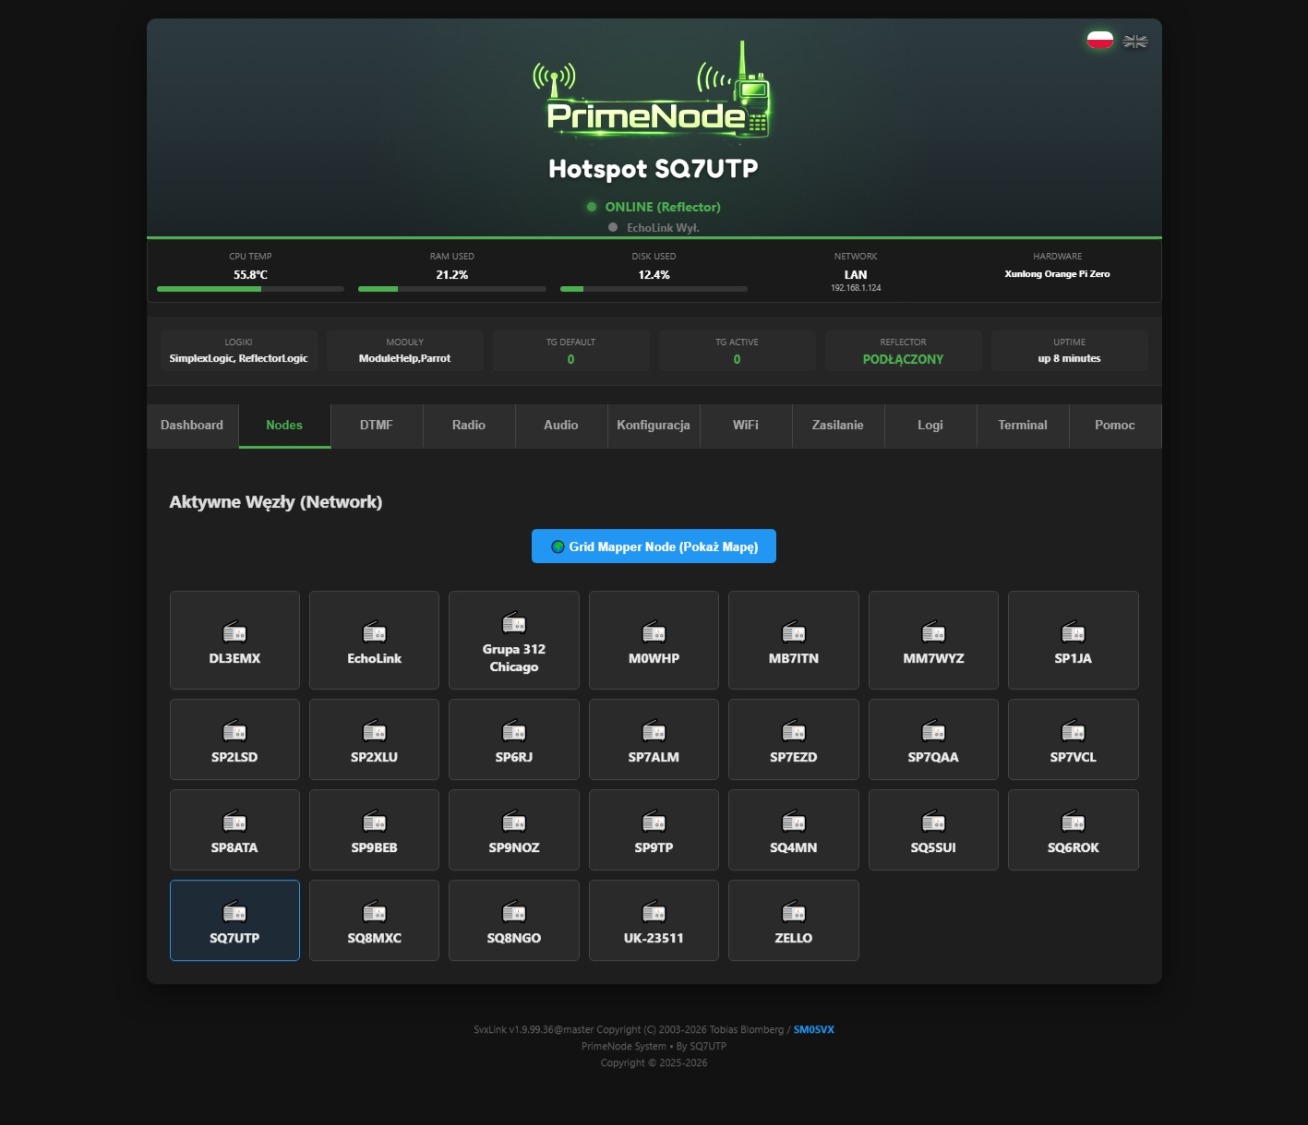Image resolution: width=1308 pixels, height=1125 pixels.
Task: Go to the Terminal tab
Action: click(1023, 425)
